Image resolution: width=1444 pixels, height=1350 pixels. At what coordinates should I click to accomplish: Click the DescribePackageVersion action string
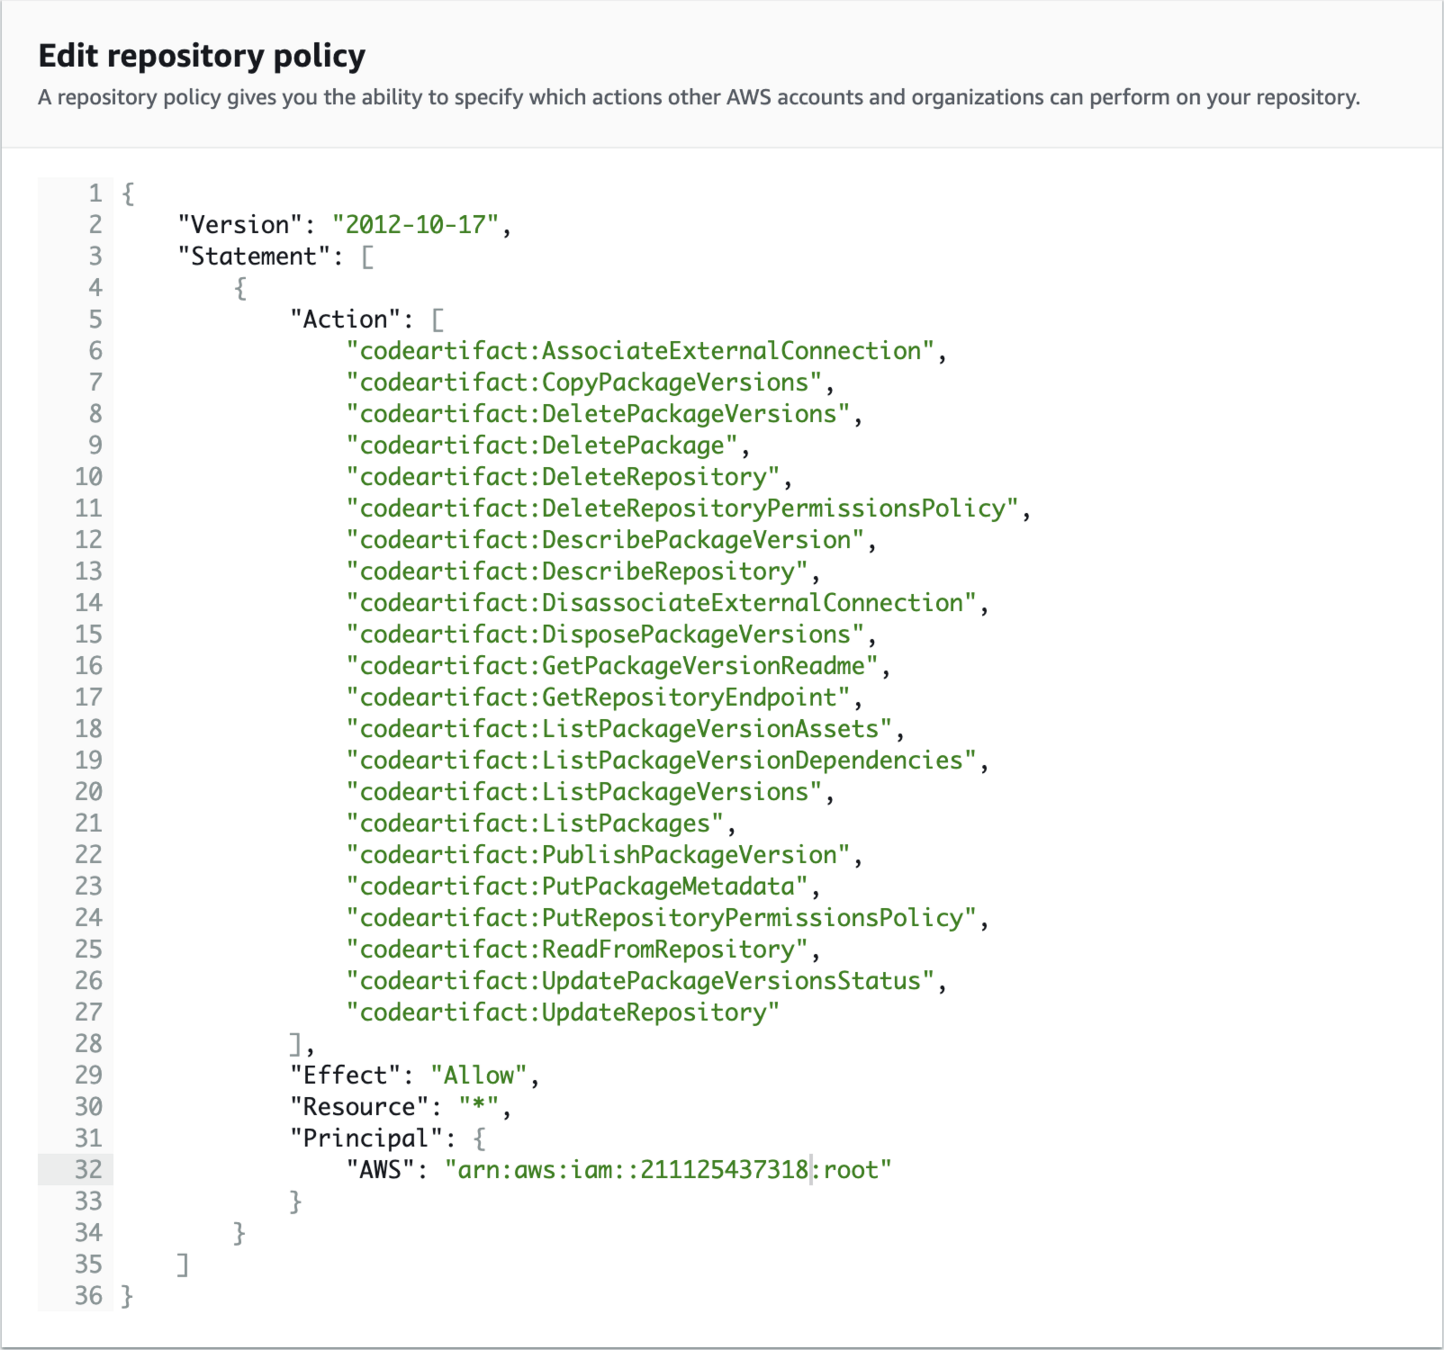[605, 540]
